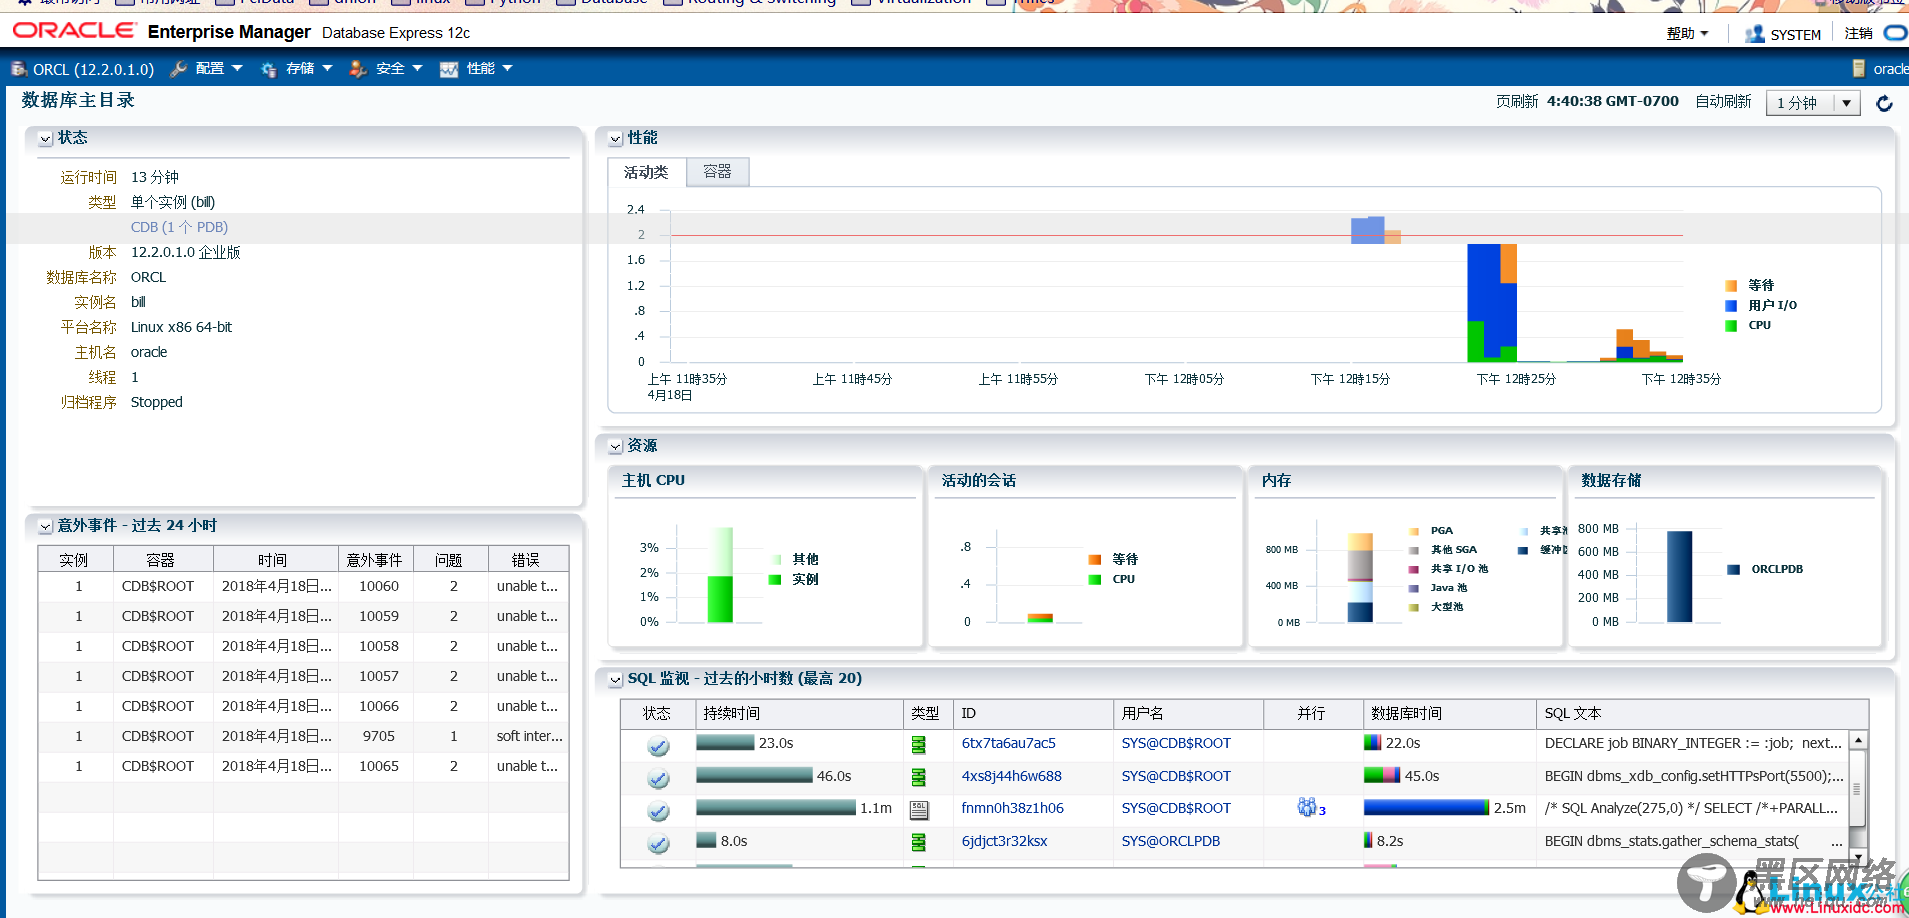This screenshot has width=1909, height=918.
Task: Open the 安全 menu
Action: click(x=399, y=69)
